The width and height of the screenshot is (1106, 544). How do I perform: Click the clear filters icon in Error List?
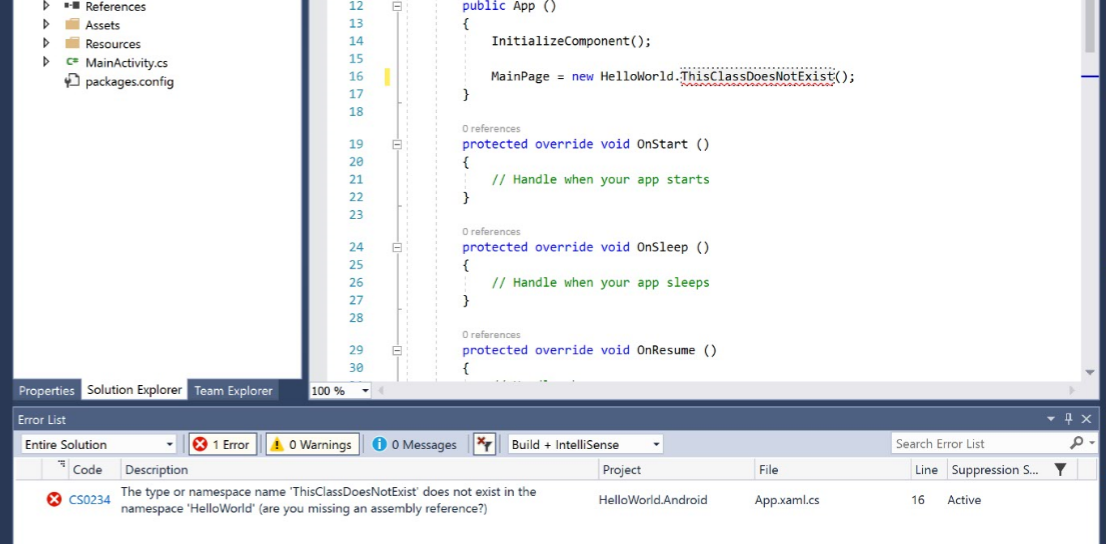click(x=484, y=444)
